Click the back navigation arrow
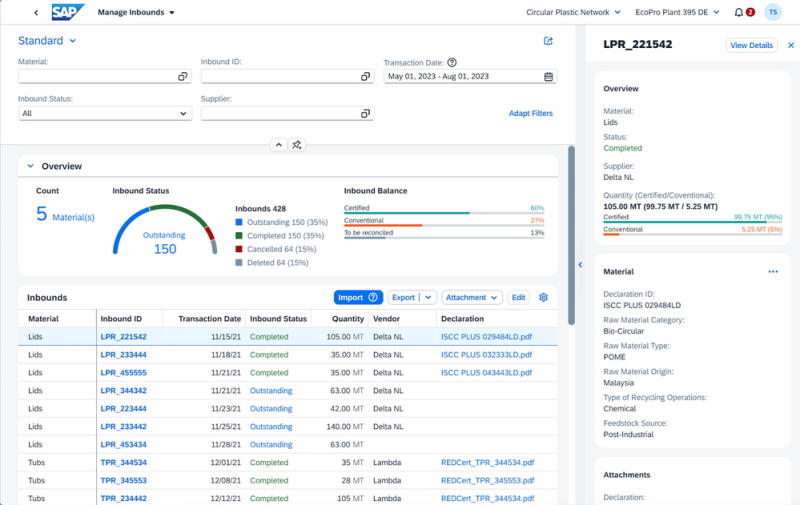 click(36, 13)
